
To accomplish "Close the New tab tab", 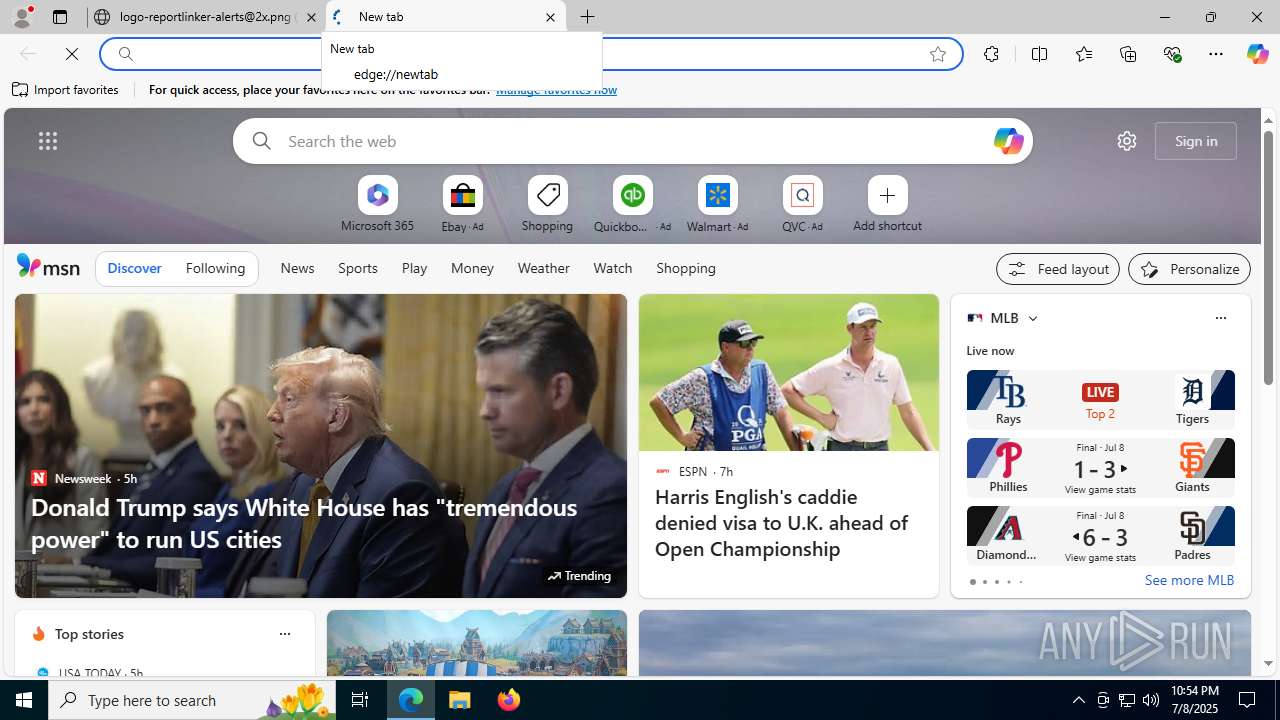I will coord(550,17).
